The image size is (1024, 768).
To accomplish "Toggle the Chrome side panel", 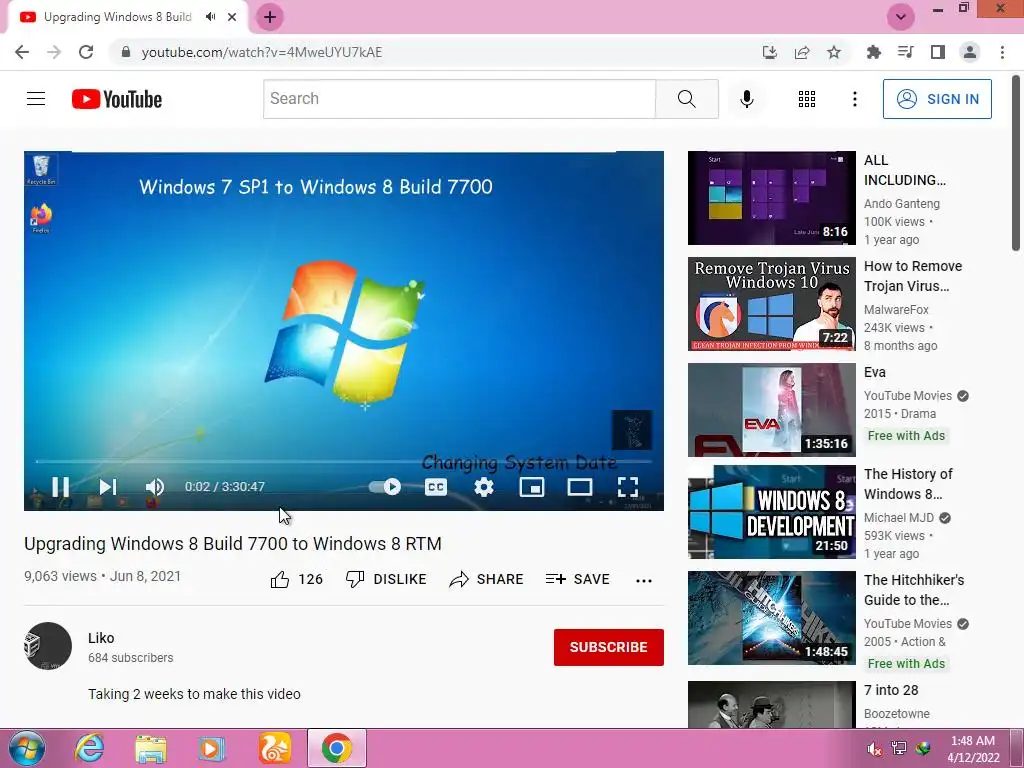I will coord(938,52).
